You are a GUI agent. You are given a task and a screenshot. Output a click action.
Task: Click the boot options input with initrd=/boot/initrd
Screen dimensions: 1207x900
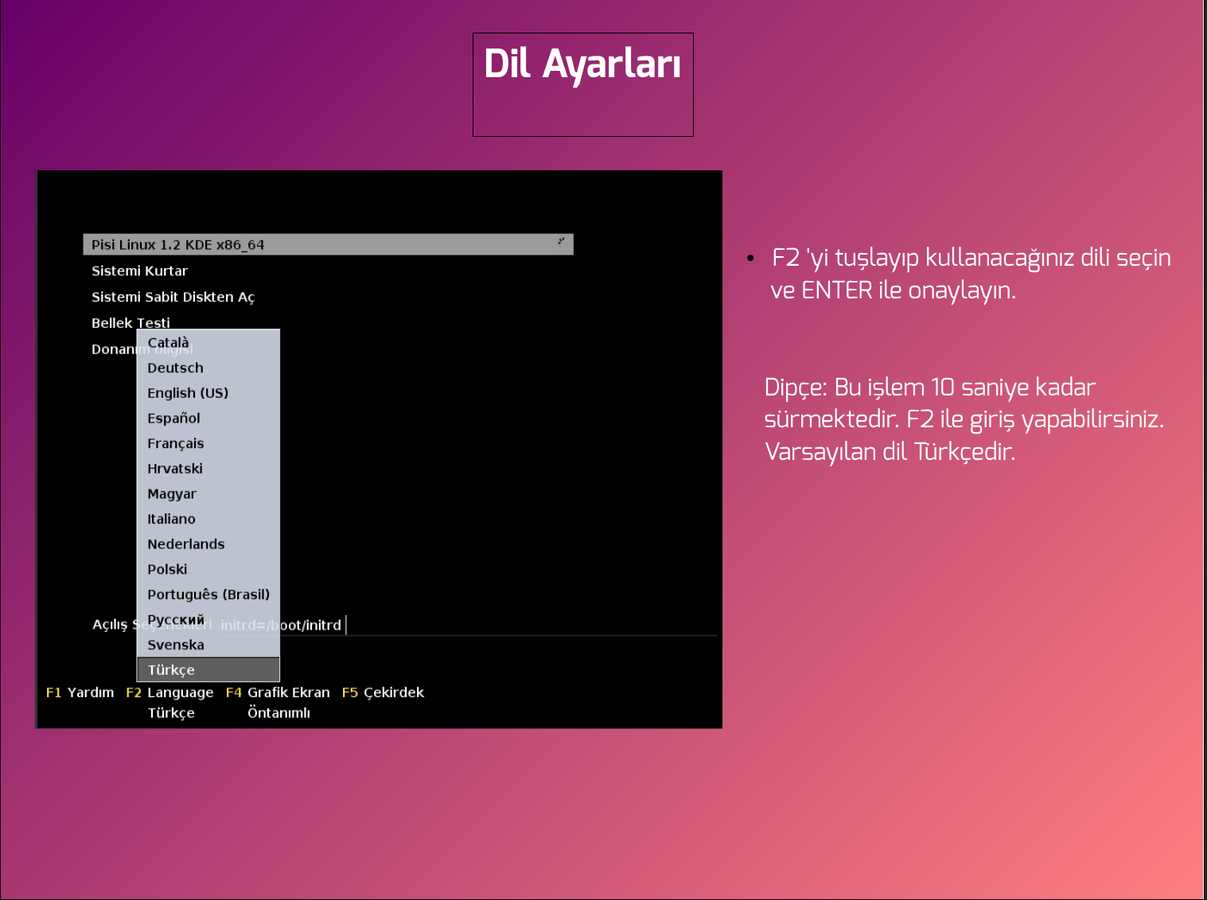pyautogui.click(x=468, y=625)
